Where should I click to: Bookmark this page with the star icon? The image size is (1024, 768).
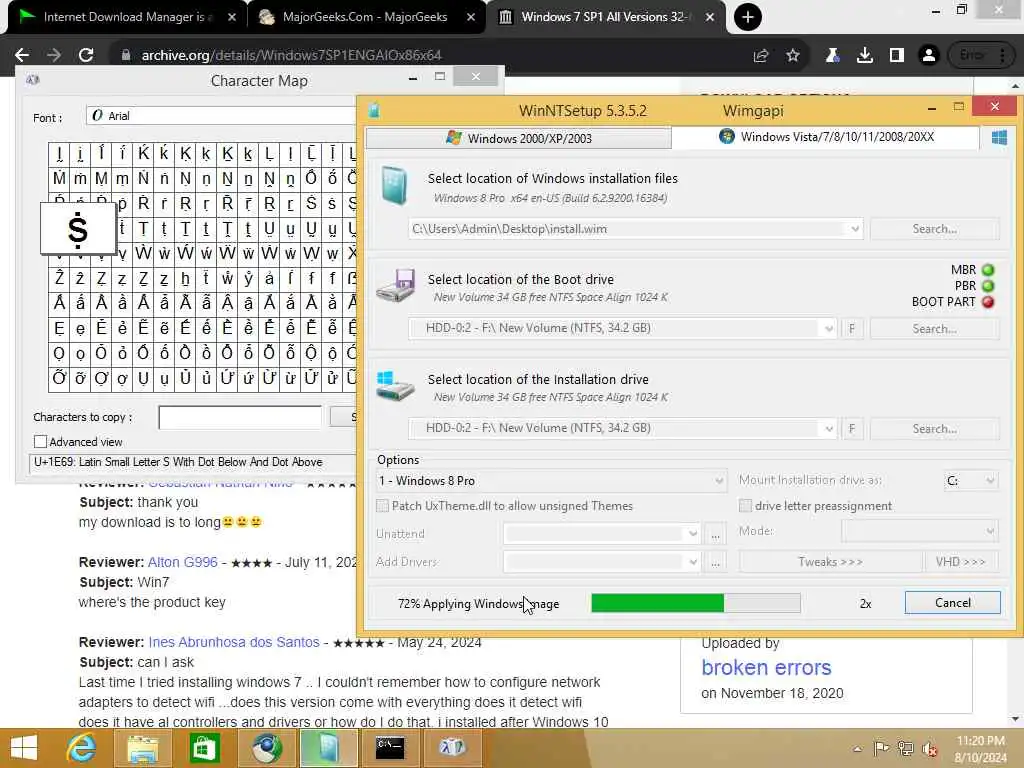[793, 56]
